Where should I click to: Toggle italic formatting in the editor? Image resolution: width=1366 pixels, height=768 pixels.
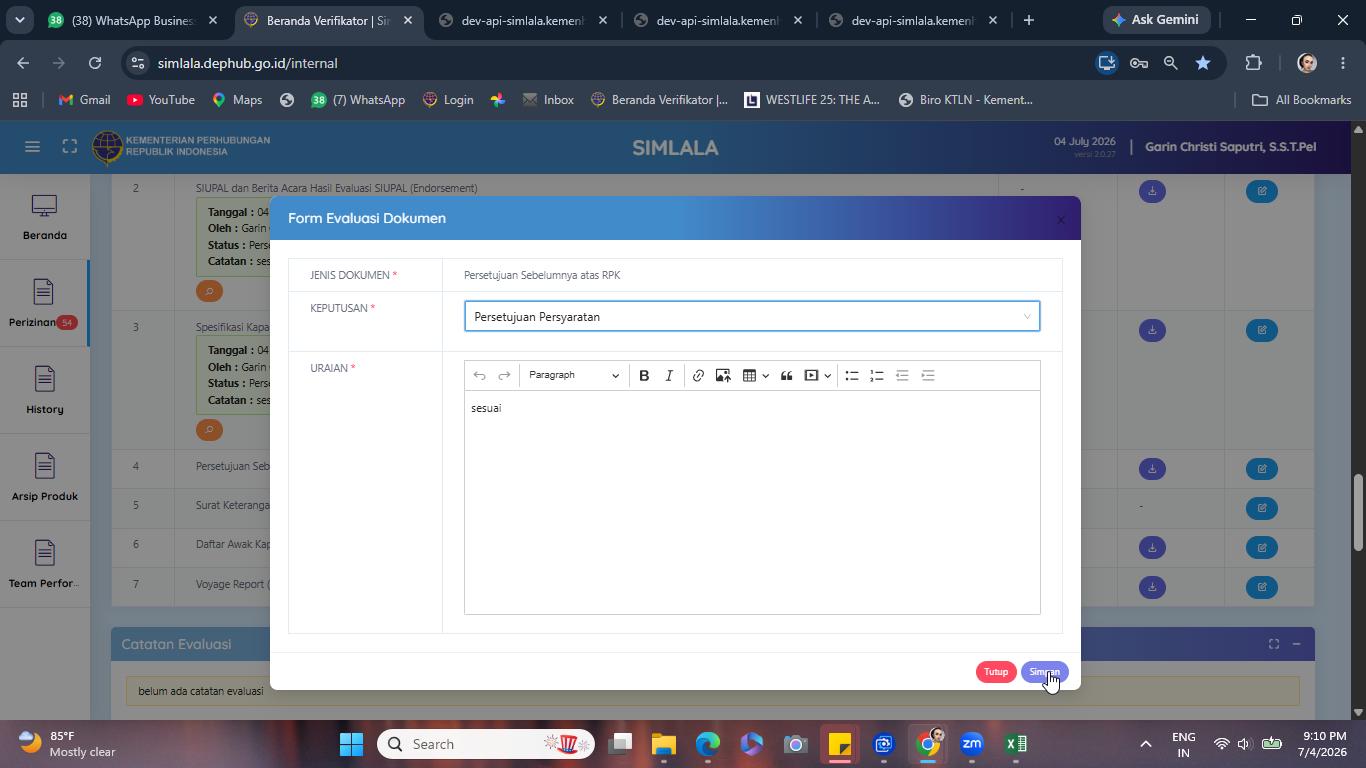tap(669, 376)
